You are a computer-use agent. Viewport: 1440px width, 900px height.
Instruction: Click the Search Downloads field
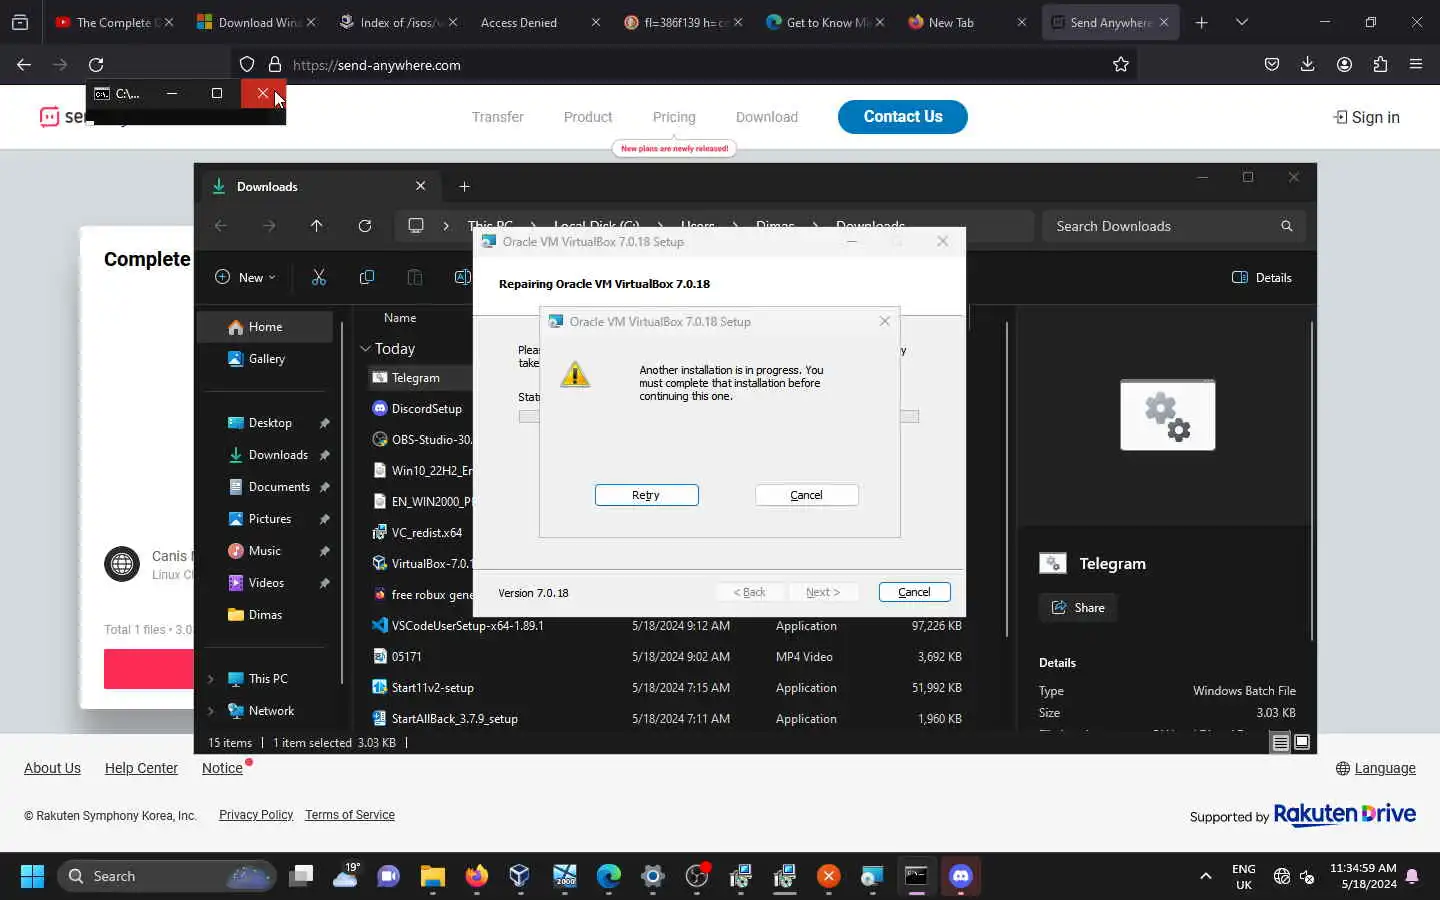[1173, 226]
